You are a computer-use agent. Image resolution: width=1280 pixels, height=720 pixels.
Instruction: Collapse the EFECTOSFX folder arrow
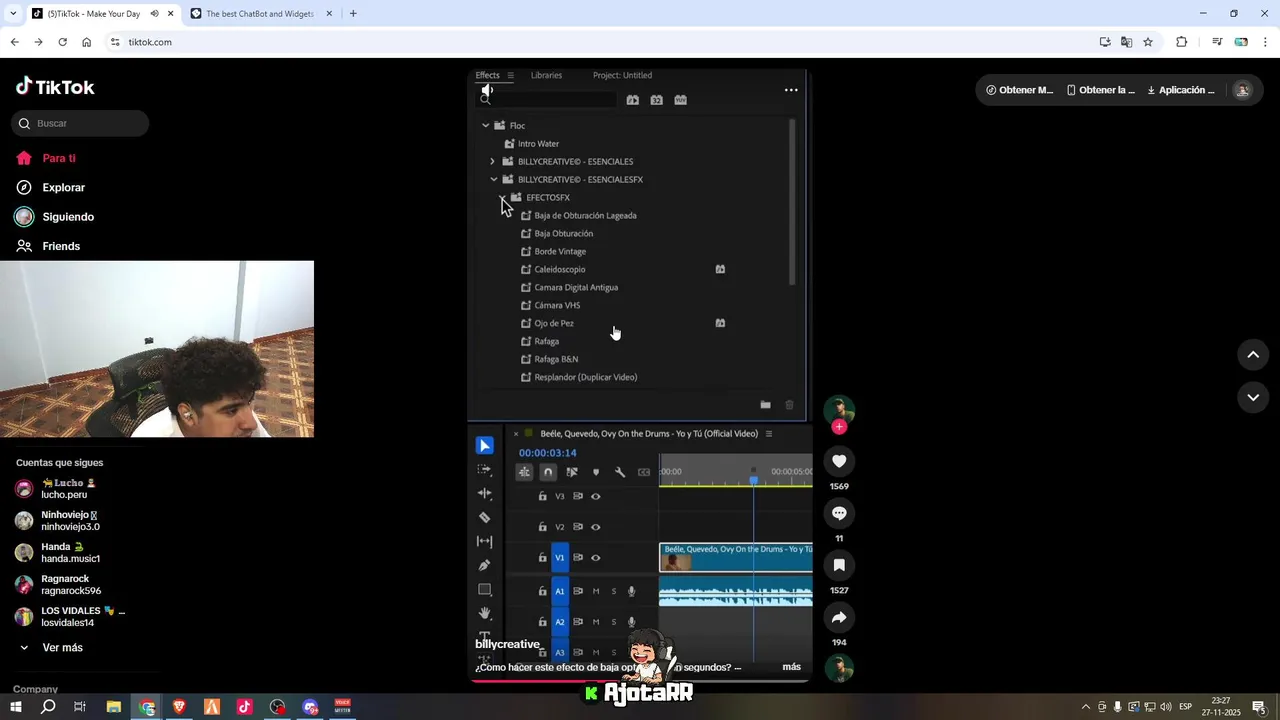(504, 197)
